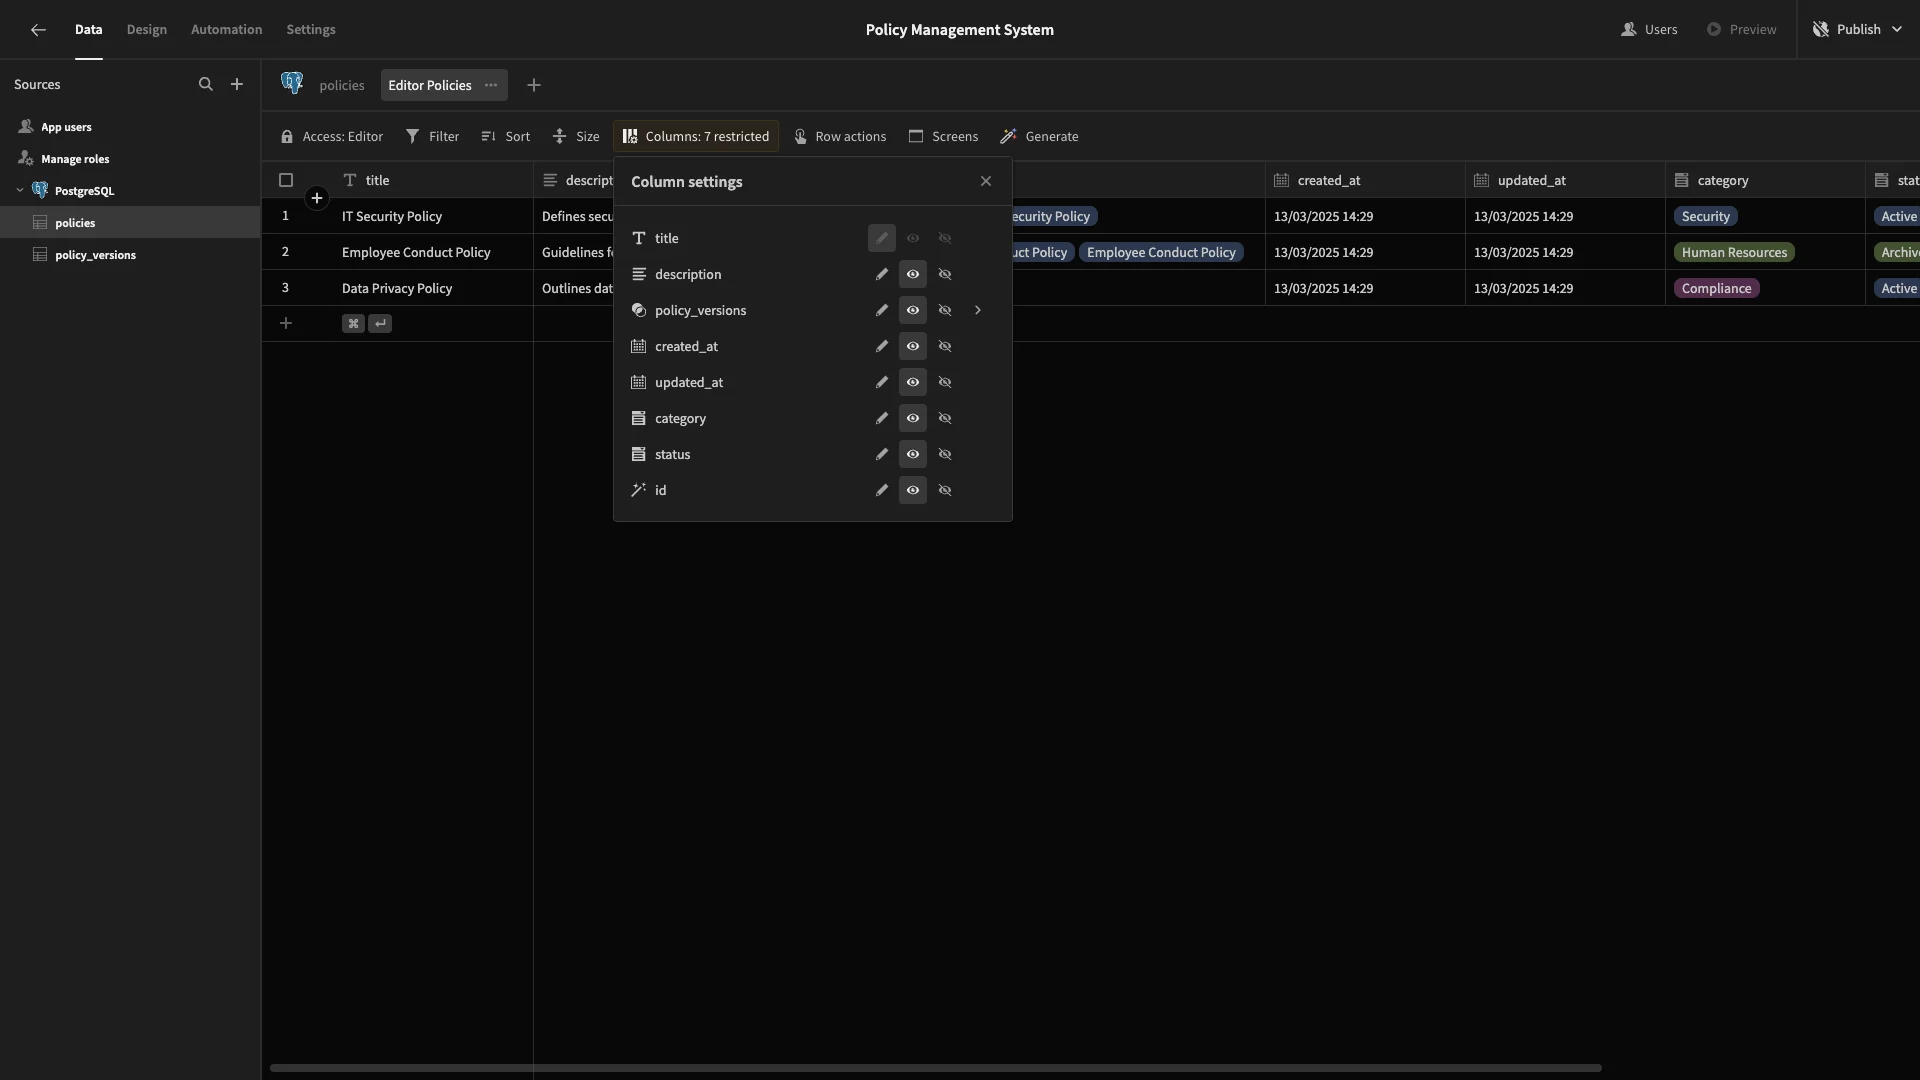The image size is (1920, 1080).
Task: Open Access: Editor role dropdown
Action: coord(332,137)
